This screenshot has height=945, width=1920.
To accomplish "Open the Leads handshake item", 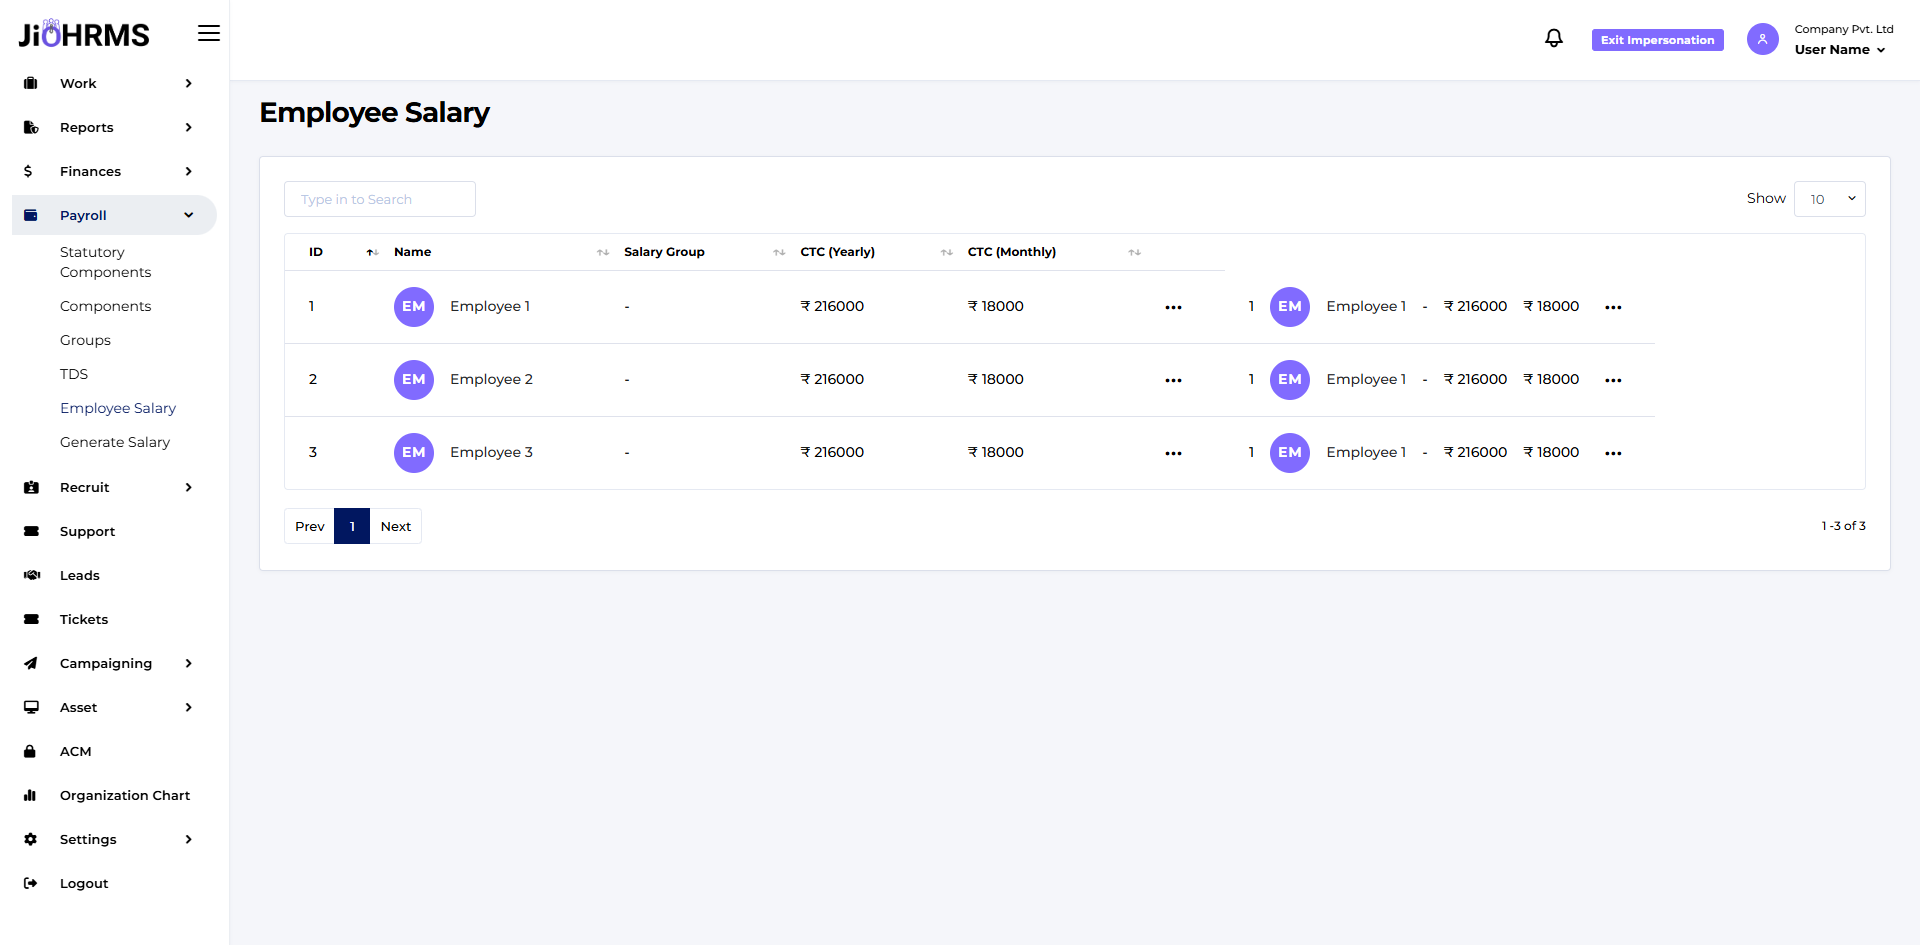I will 31,575.
